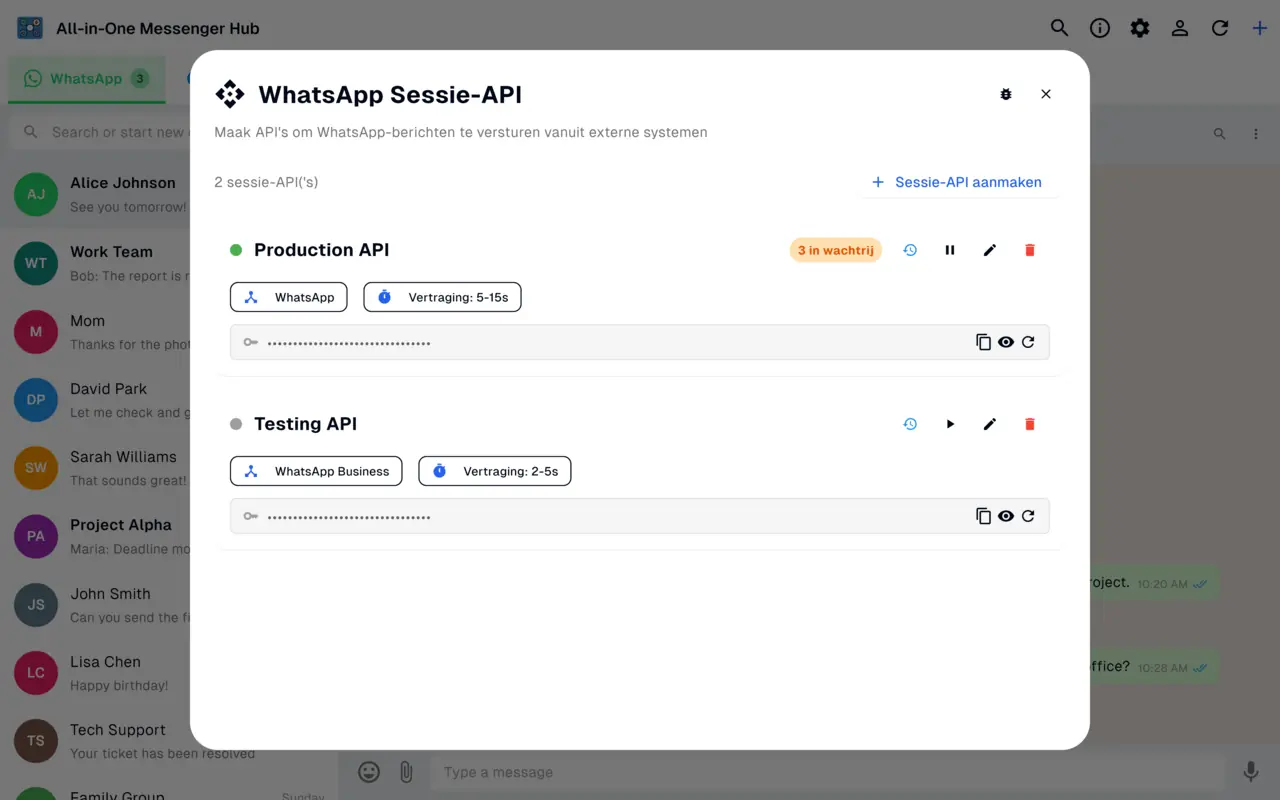This screenshot has height=800, width=1280.
Task: Edit the Testing API
Action: (x=990, y=424)
